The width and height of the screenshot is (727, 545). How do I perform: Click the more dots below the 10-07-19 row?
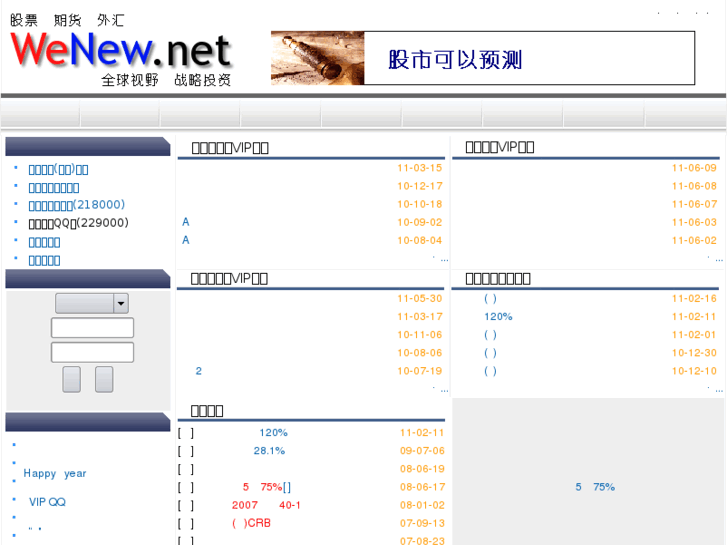tap(441, 389)
